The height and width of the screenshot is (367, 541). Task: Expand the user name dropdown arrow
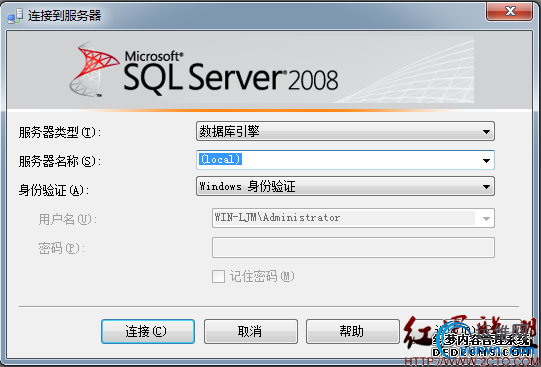point(486,218)
